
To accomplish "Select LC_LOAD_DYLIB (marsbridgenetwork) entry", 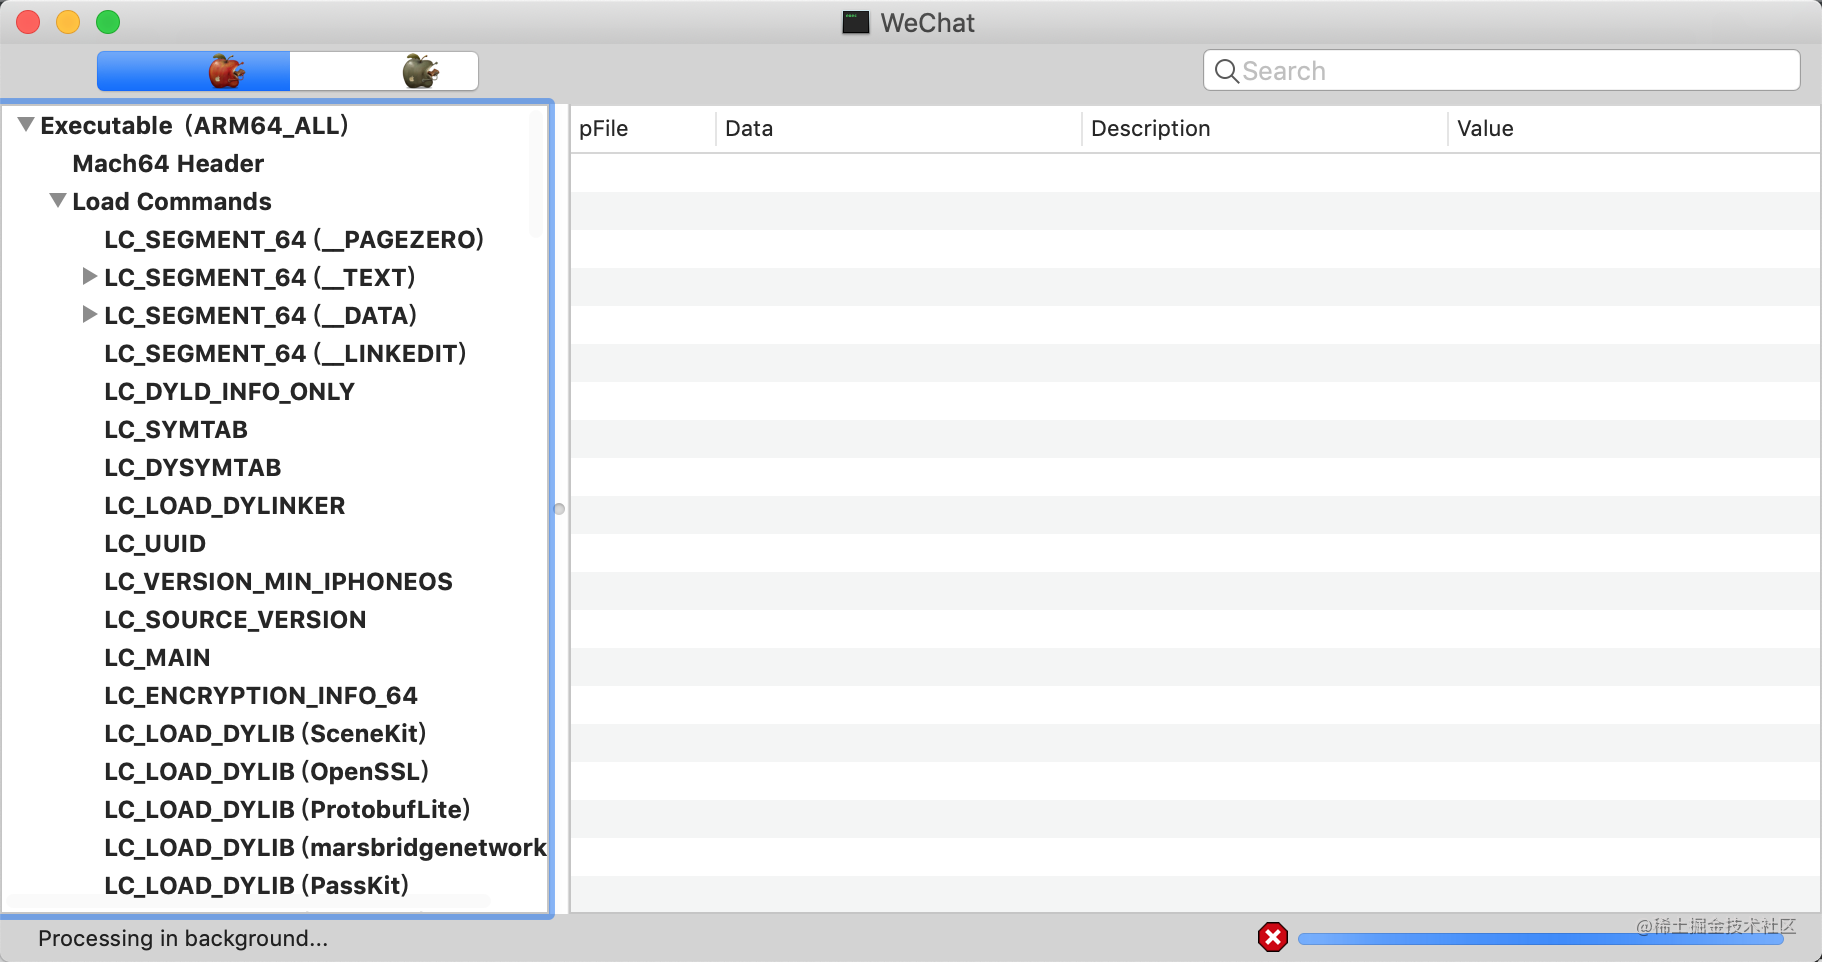I will pyautogui.click(x=325, y=847).
